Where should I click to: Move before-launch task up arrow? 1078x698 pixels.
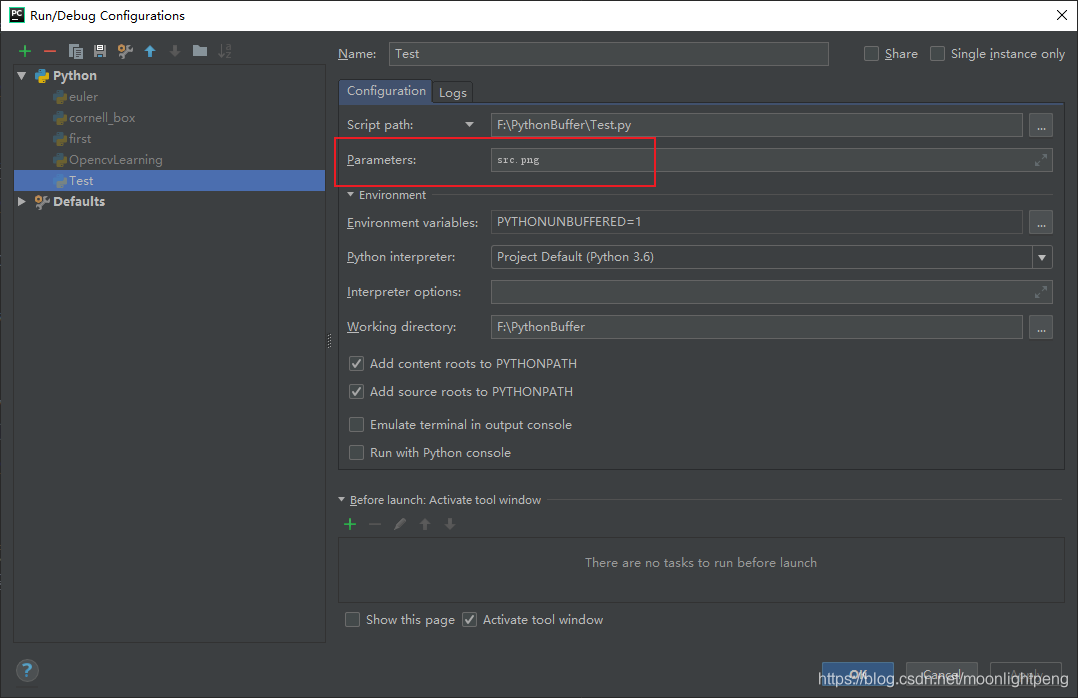coord(425,525)
